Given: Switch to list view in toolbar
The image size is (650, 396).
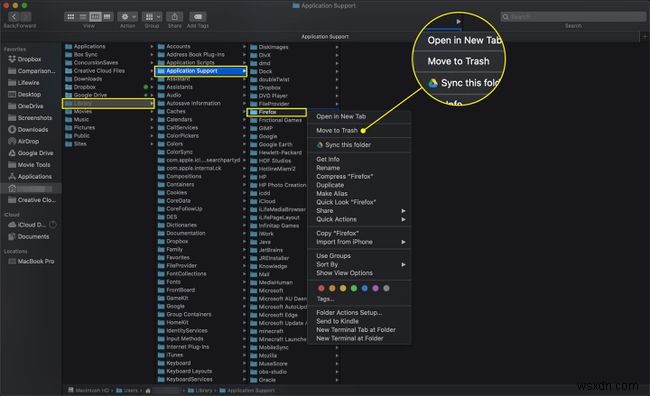Looking at the screenshot, I should pyautogui.click(x=83, y=17).
